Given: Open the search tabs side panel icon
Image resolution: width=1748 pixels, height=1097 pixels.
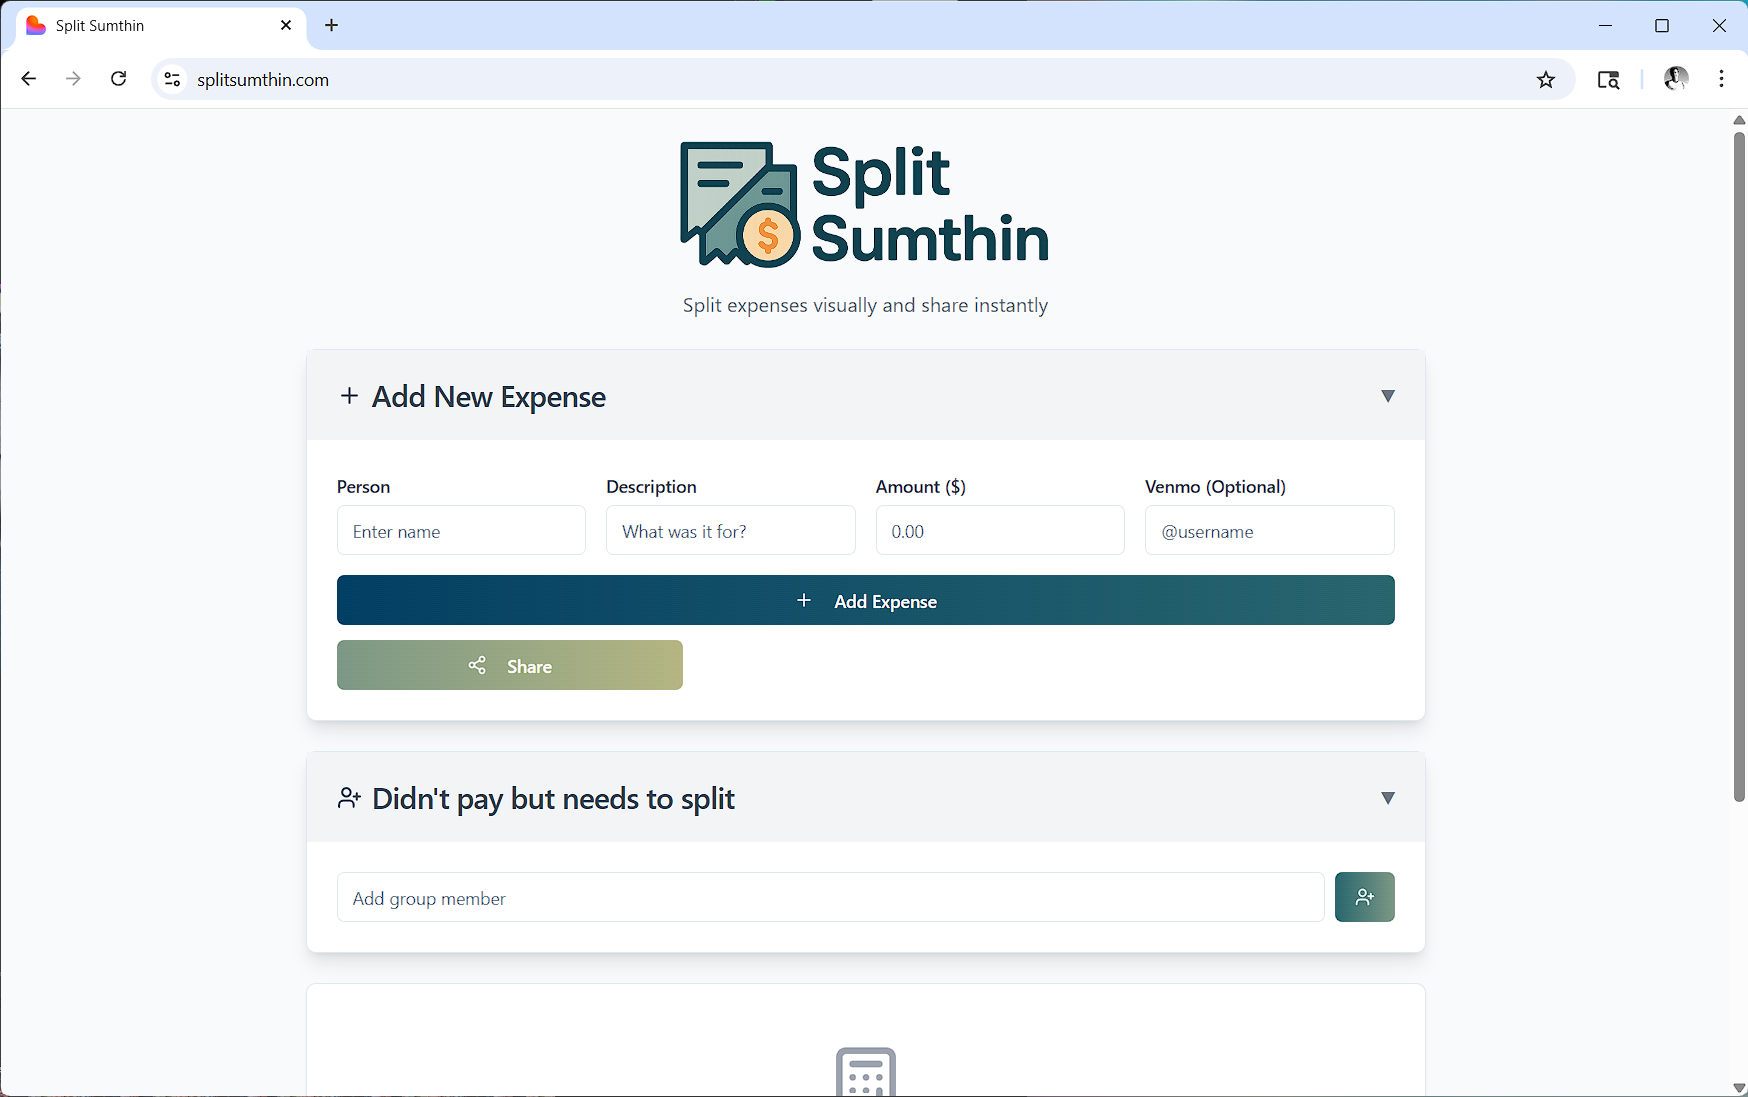Looking at the screenshot, I should (1608, 80).
